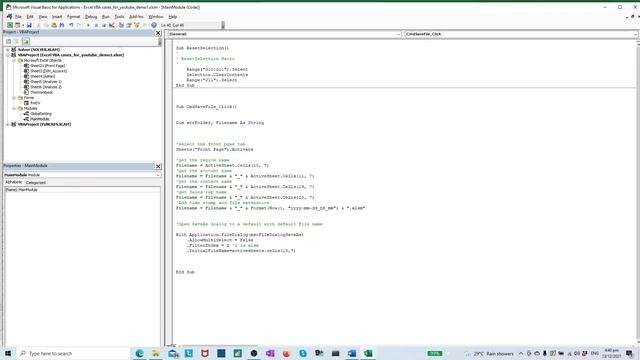Select Sheet1 (Front Page) in project tree

pyautogui.click(x=47, y=66)
